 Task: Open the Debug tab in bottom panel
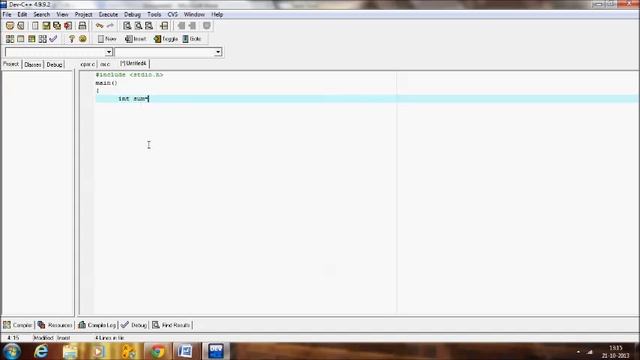[x=134, y=325]
